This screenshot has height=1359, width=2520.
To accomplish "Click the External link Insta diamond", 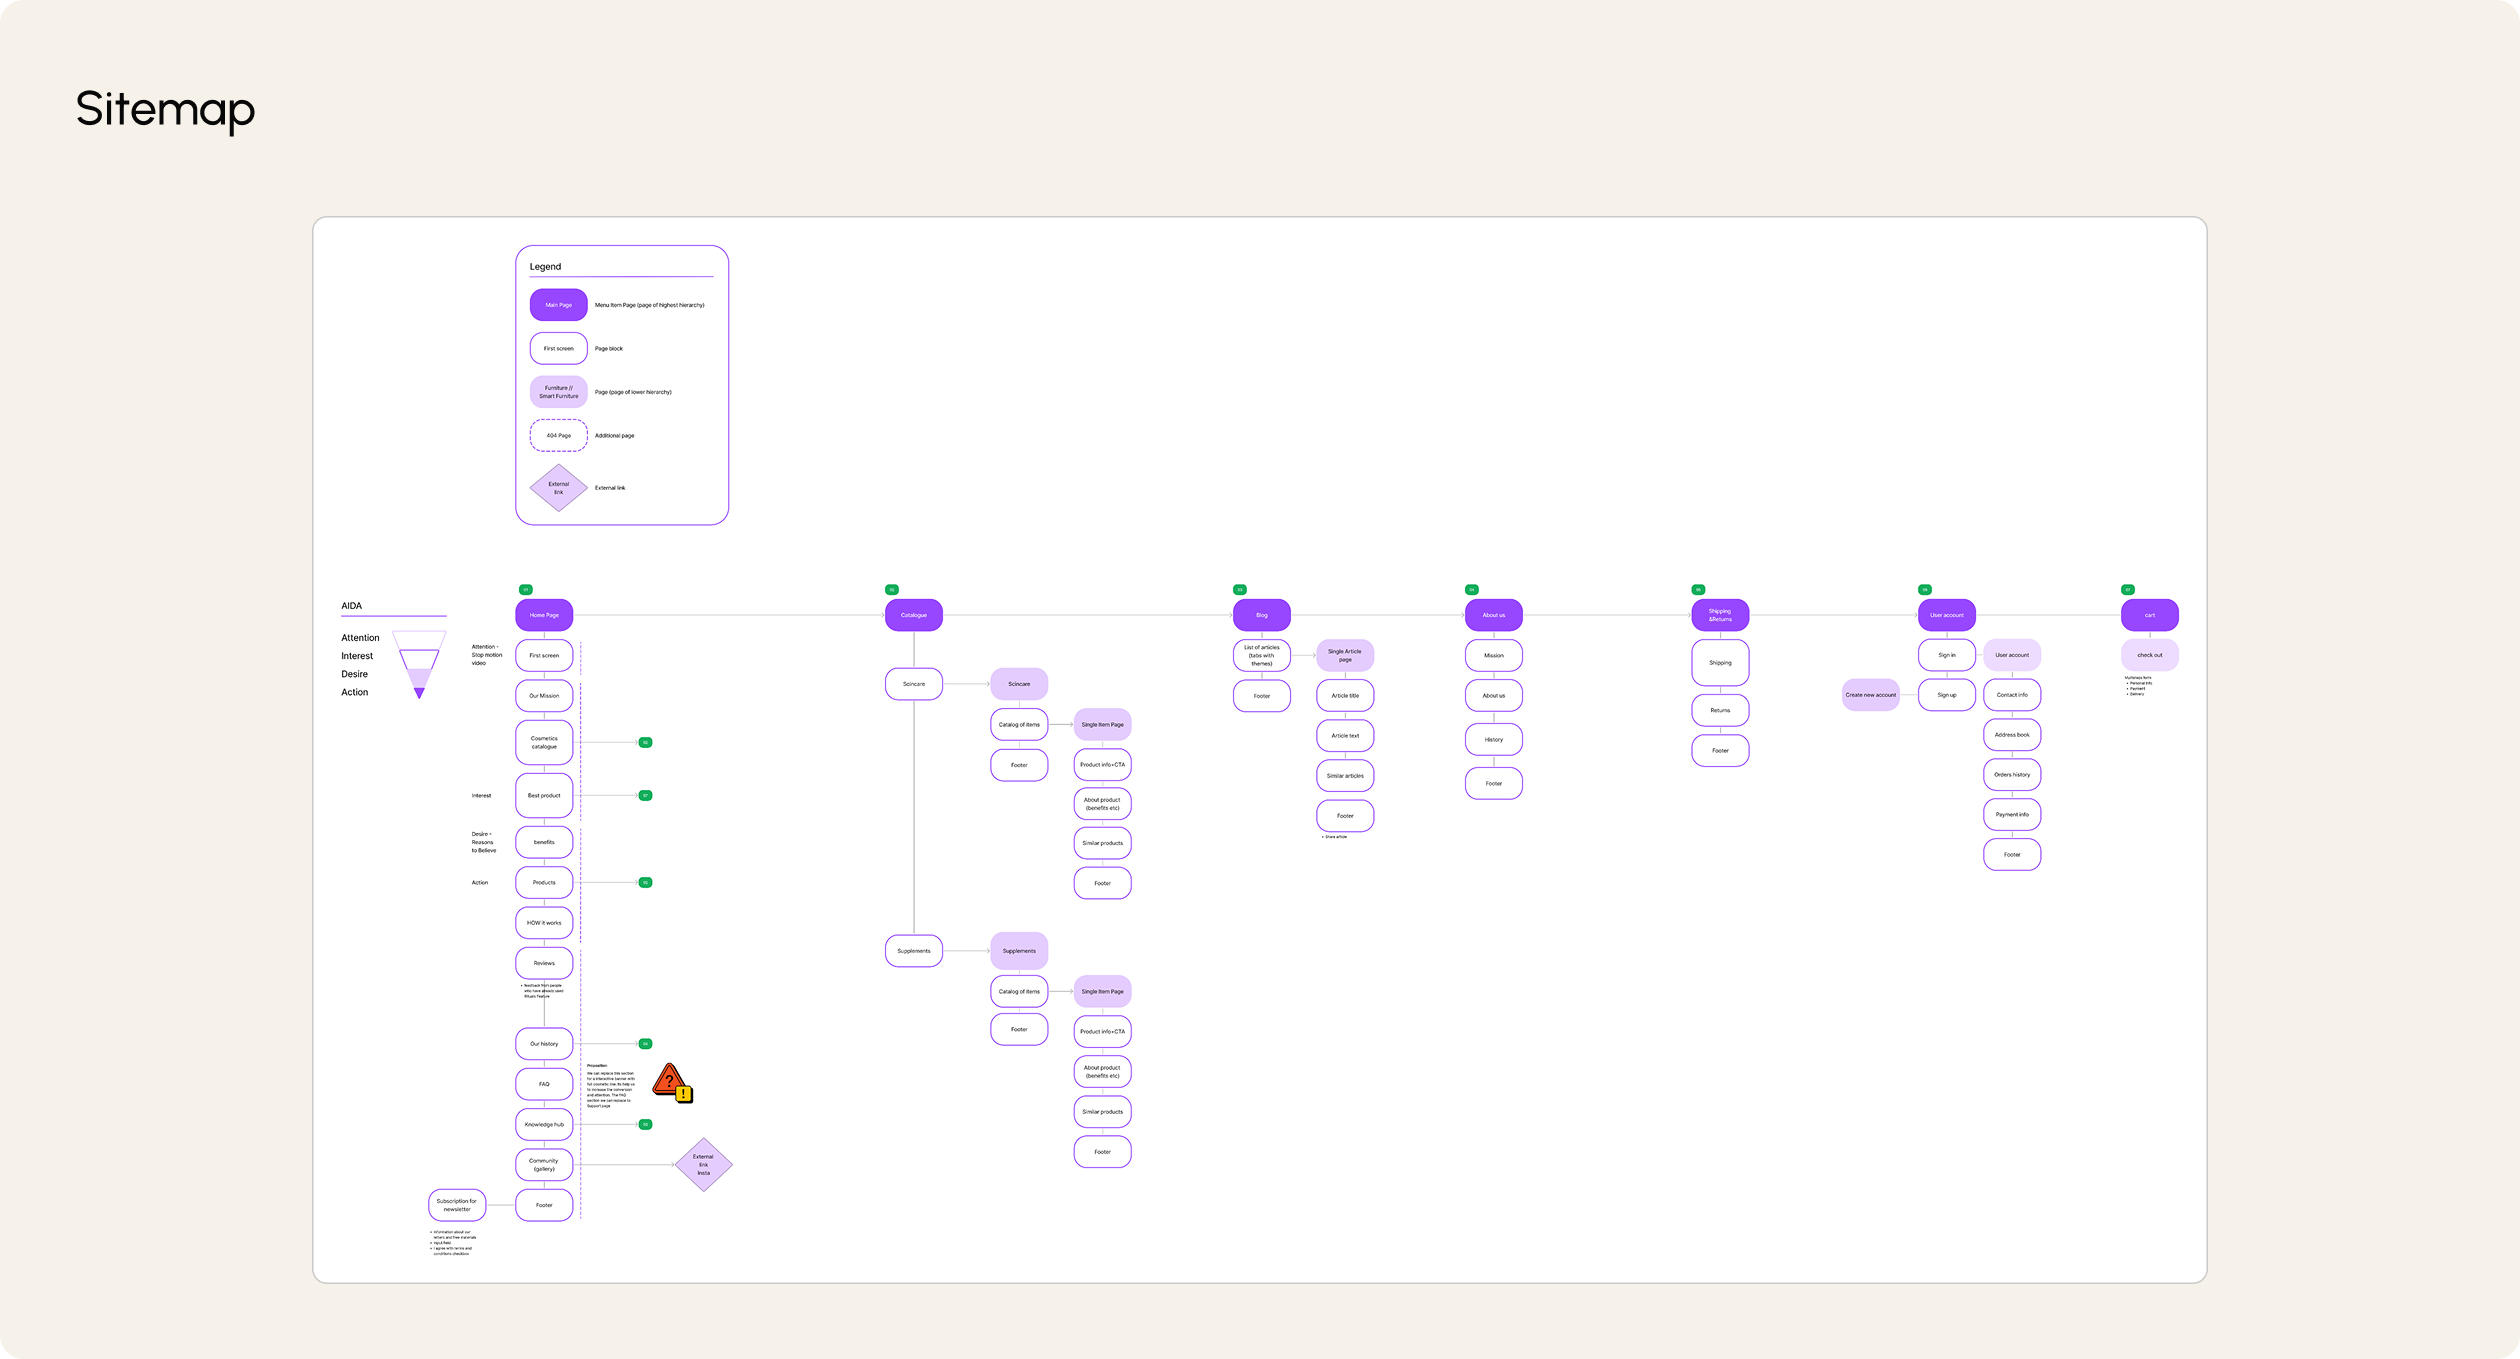I will click(704, 1164).
